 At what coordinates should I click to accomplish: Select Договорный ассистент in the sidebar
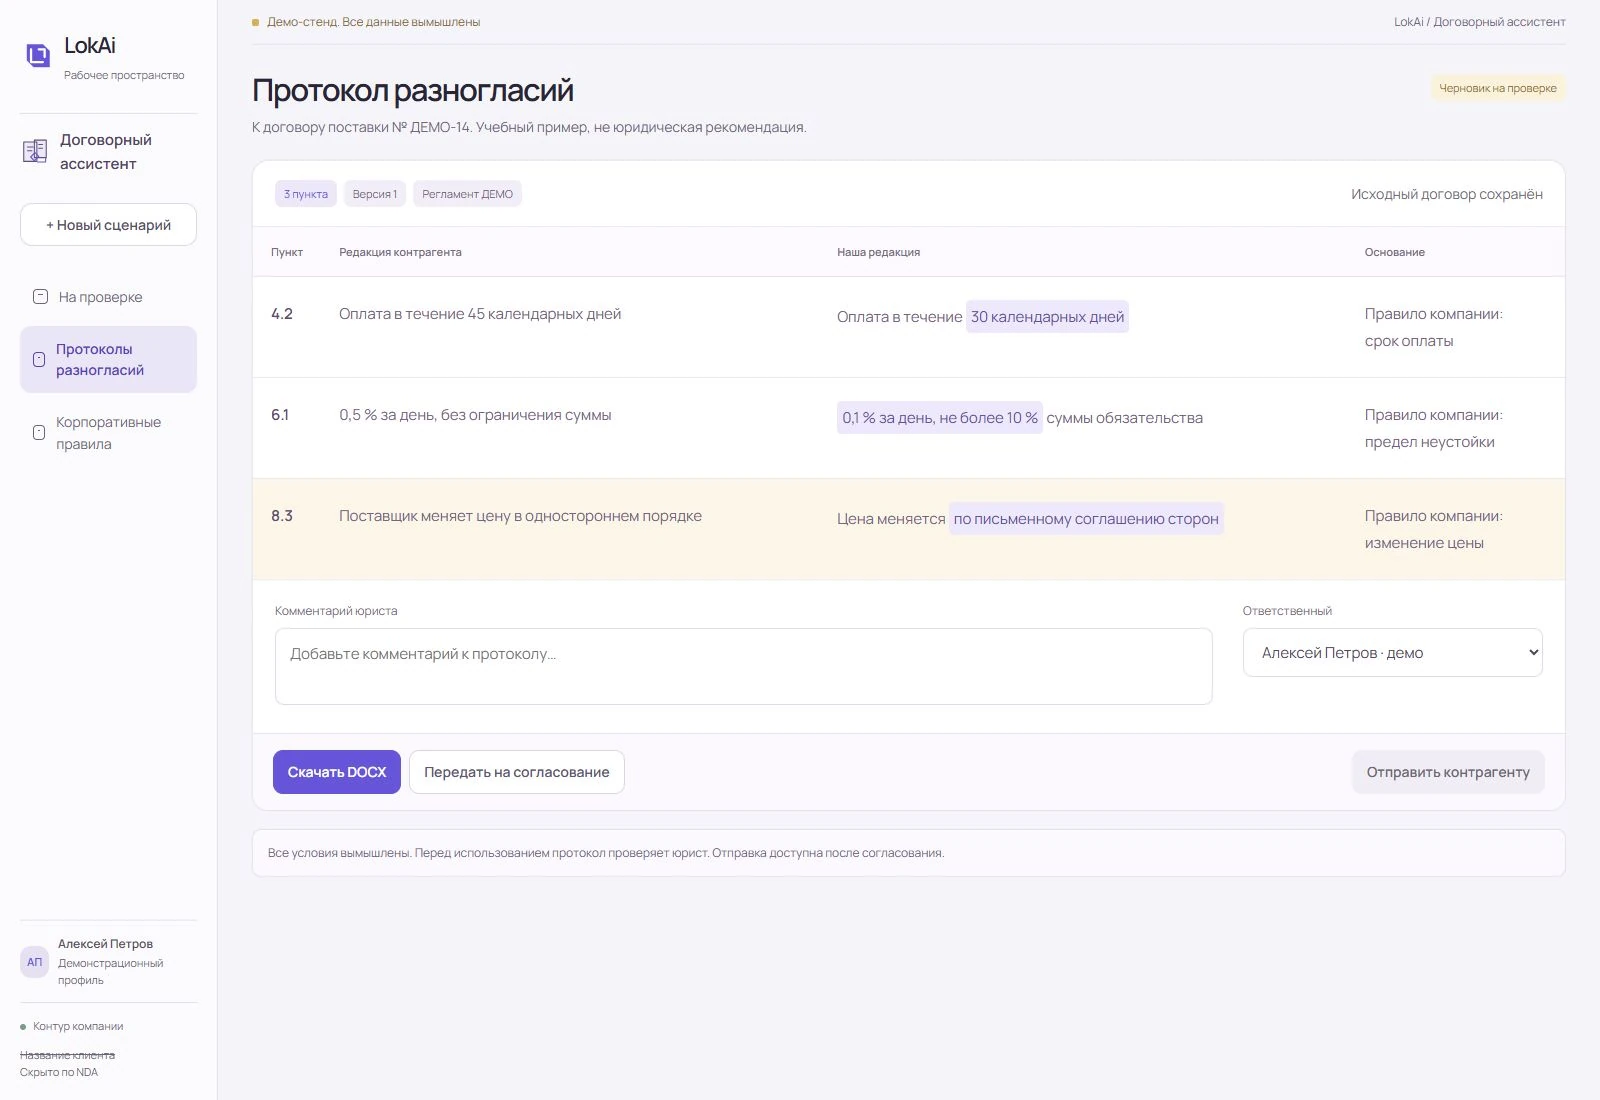(108, 151)
